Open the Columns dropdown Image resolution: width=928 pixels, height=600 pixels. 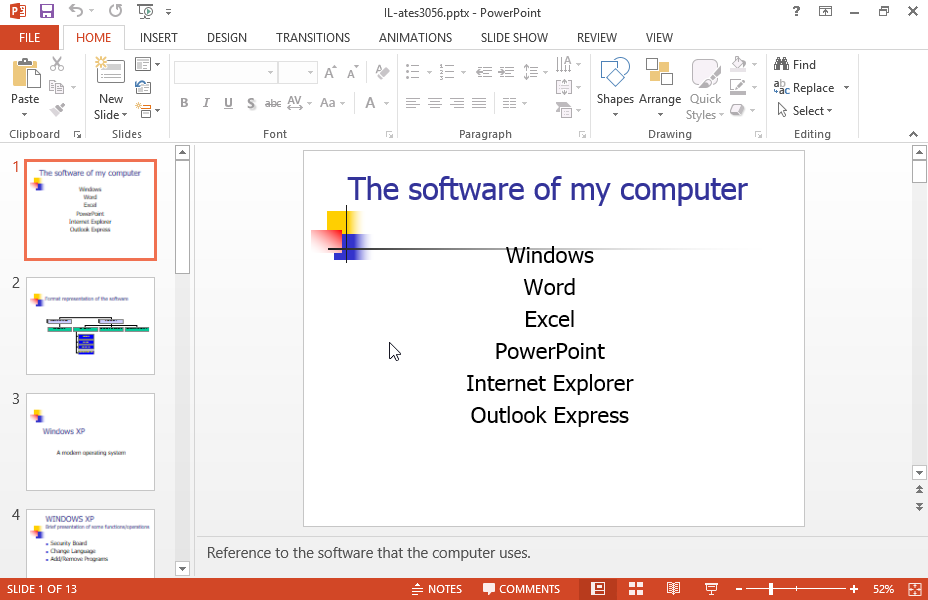click(514, 104)
